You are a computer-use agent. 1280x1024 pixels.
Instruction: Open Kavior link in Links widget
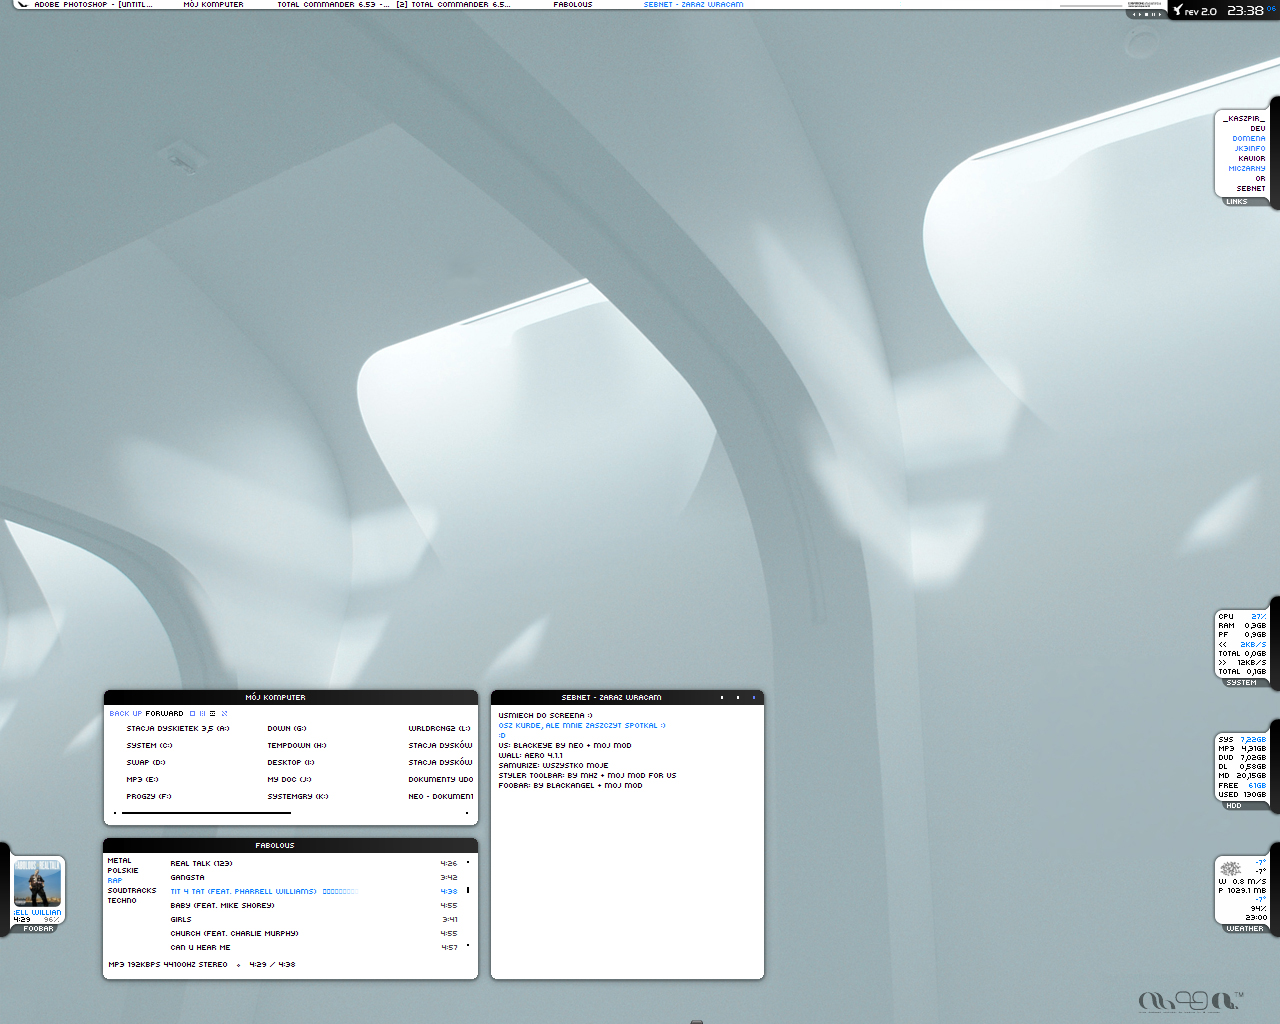click(x=1252, y=159)
